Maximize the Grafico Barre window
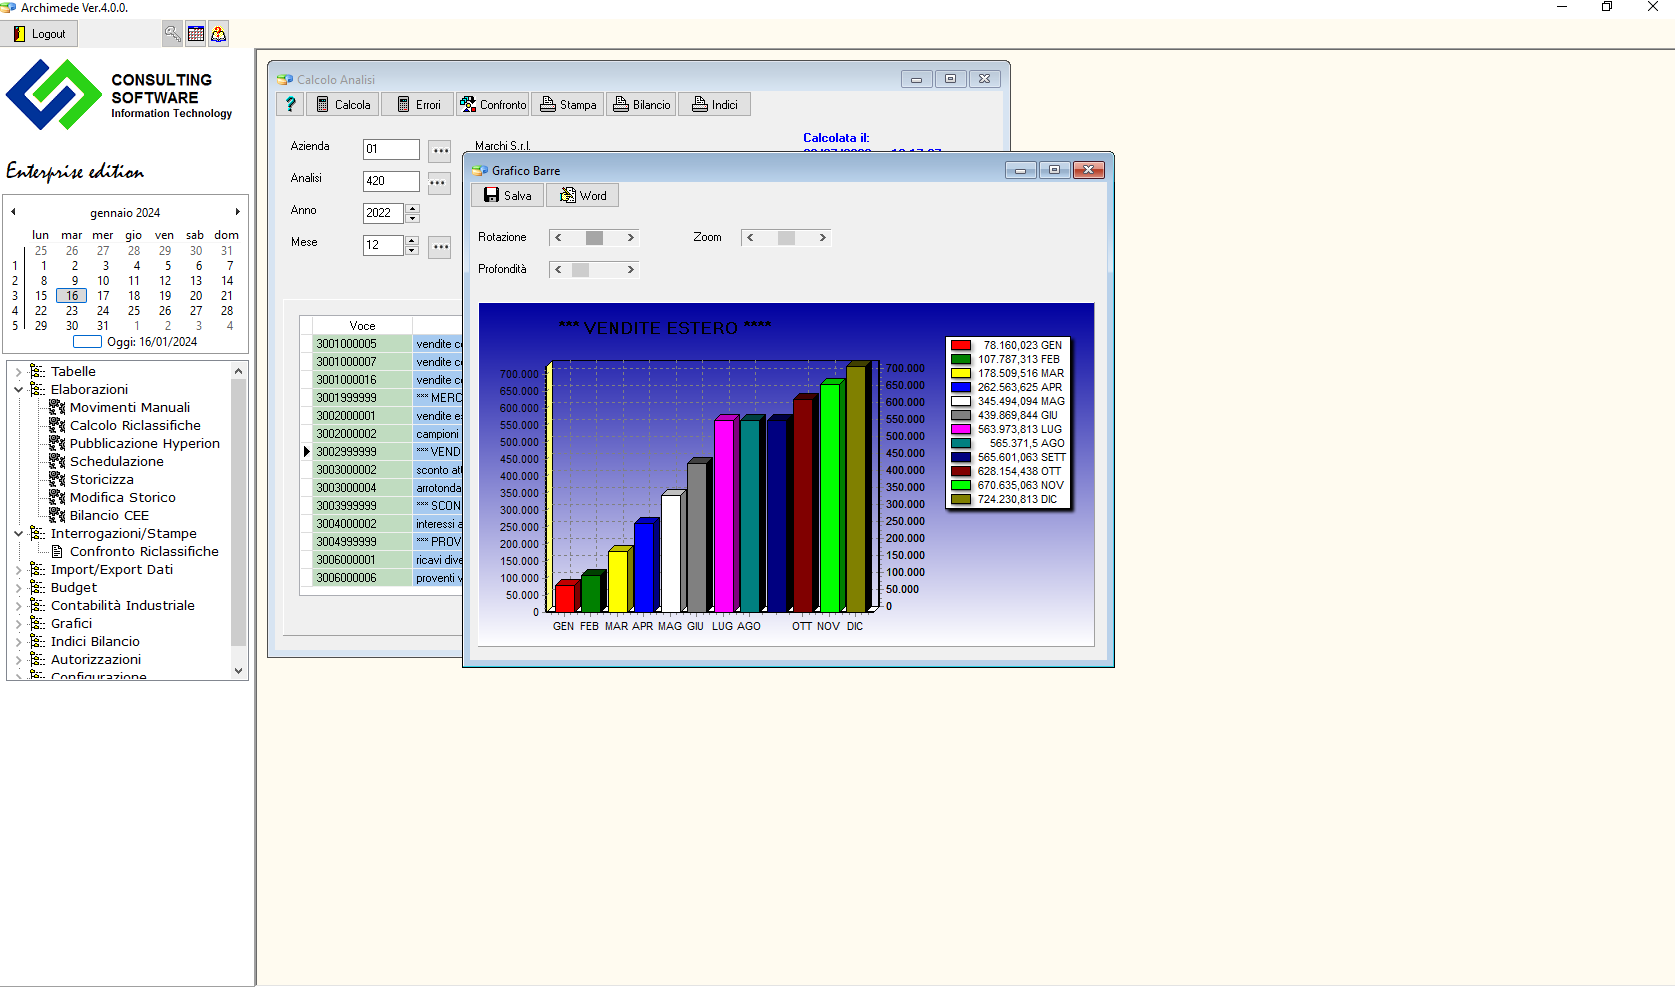The image size is (1675, 987). coord(1054,170)
